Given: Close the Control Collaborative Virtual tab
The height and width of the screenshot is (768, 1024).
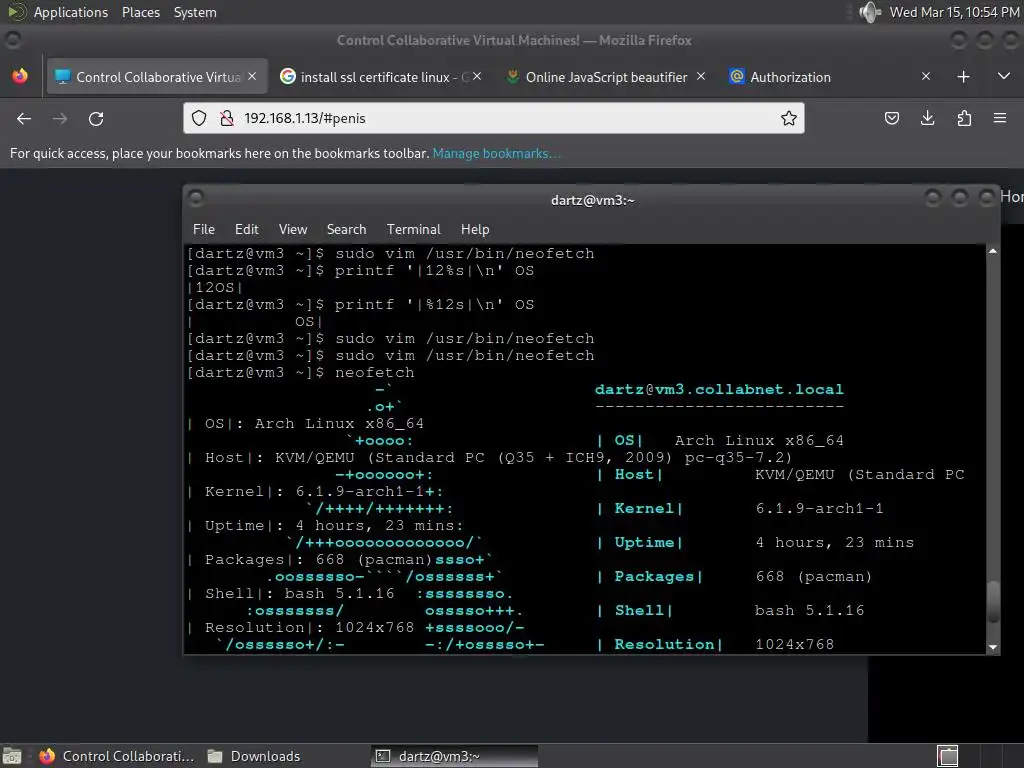Looking at the screenshot, I should [x=252, y=76].
